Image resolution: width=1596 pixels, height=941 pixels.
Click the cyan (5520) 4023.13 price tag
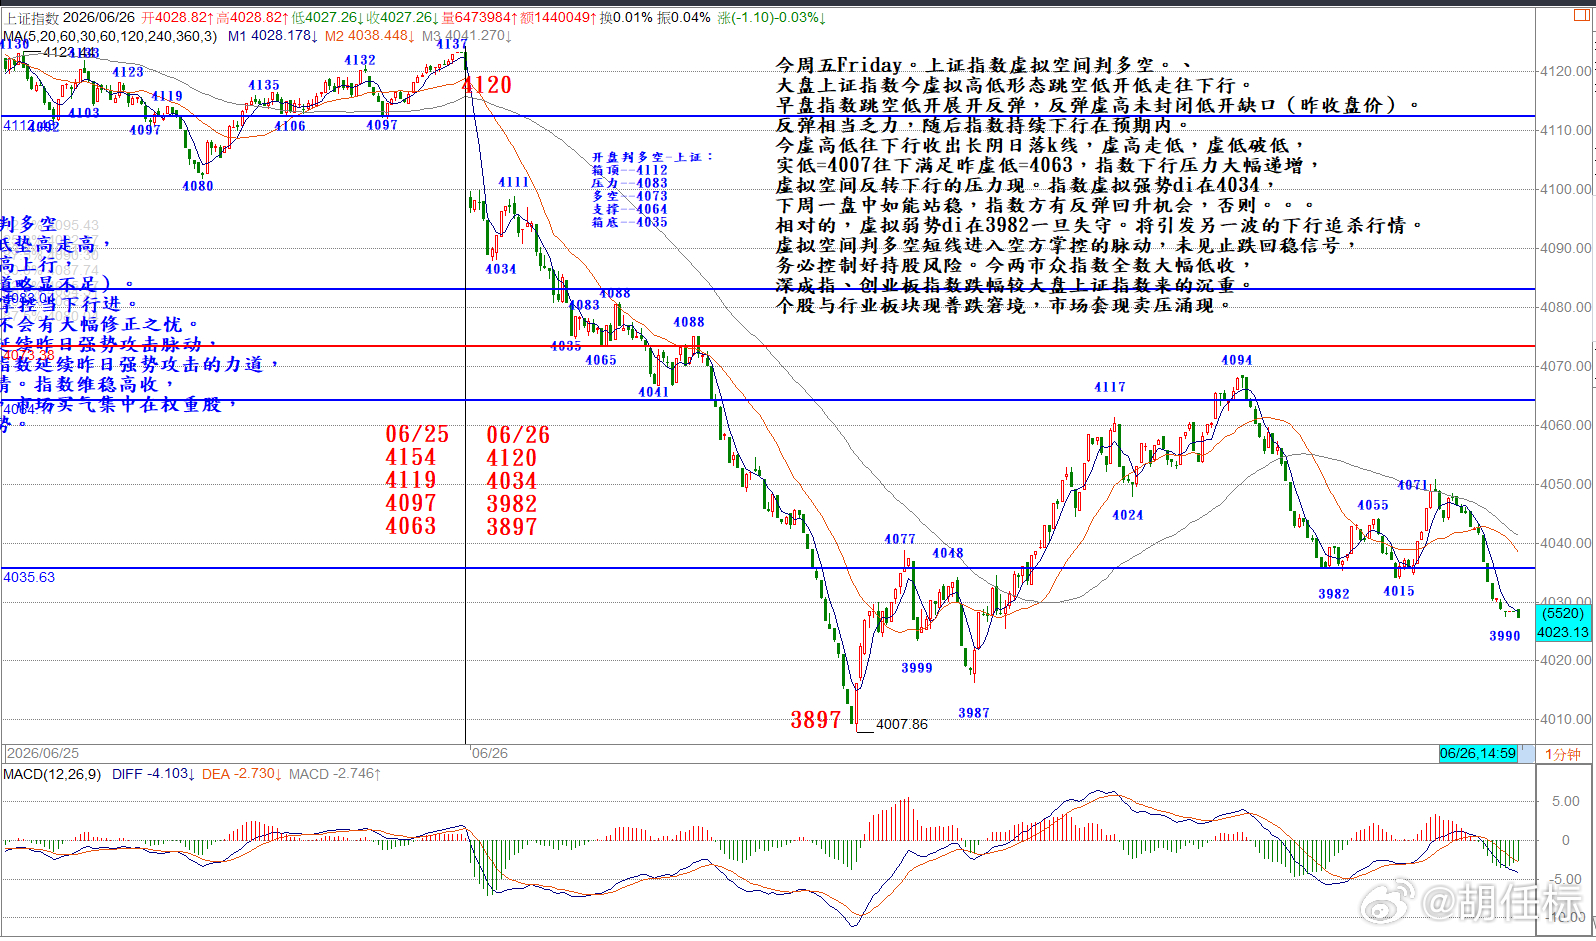1563,623
